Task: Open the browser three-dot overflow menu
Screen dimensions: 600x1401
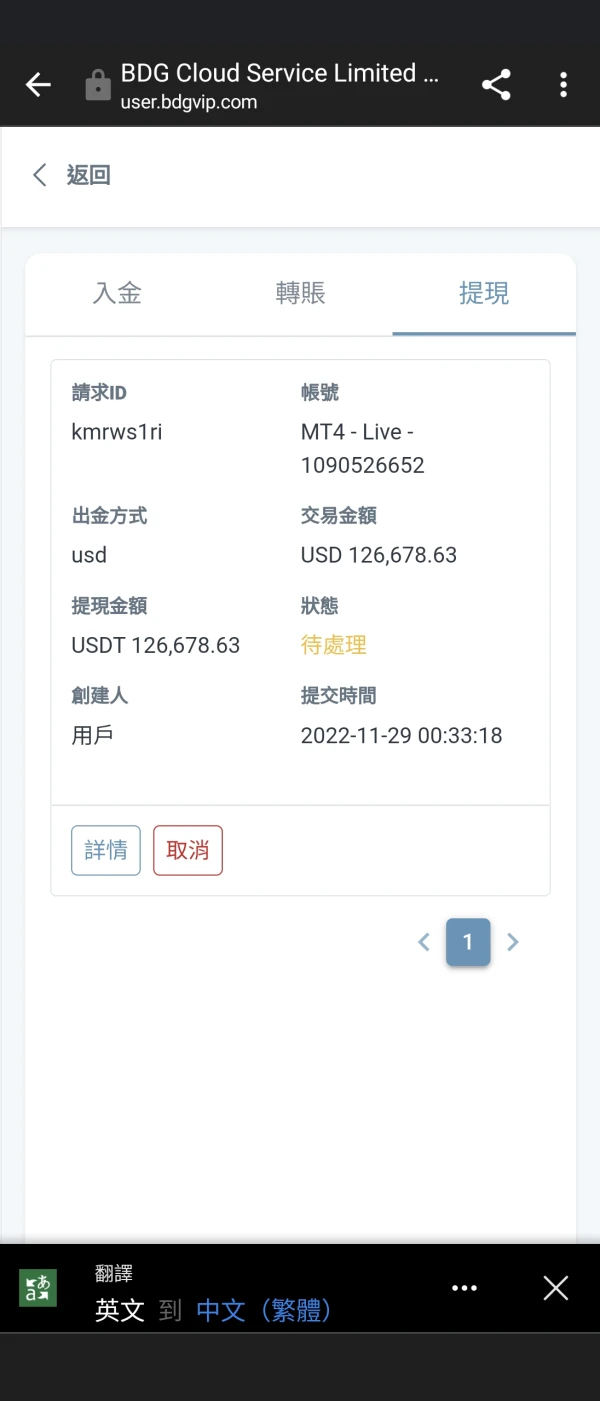Action: click(x=563, y=84)
